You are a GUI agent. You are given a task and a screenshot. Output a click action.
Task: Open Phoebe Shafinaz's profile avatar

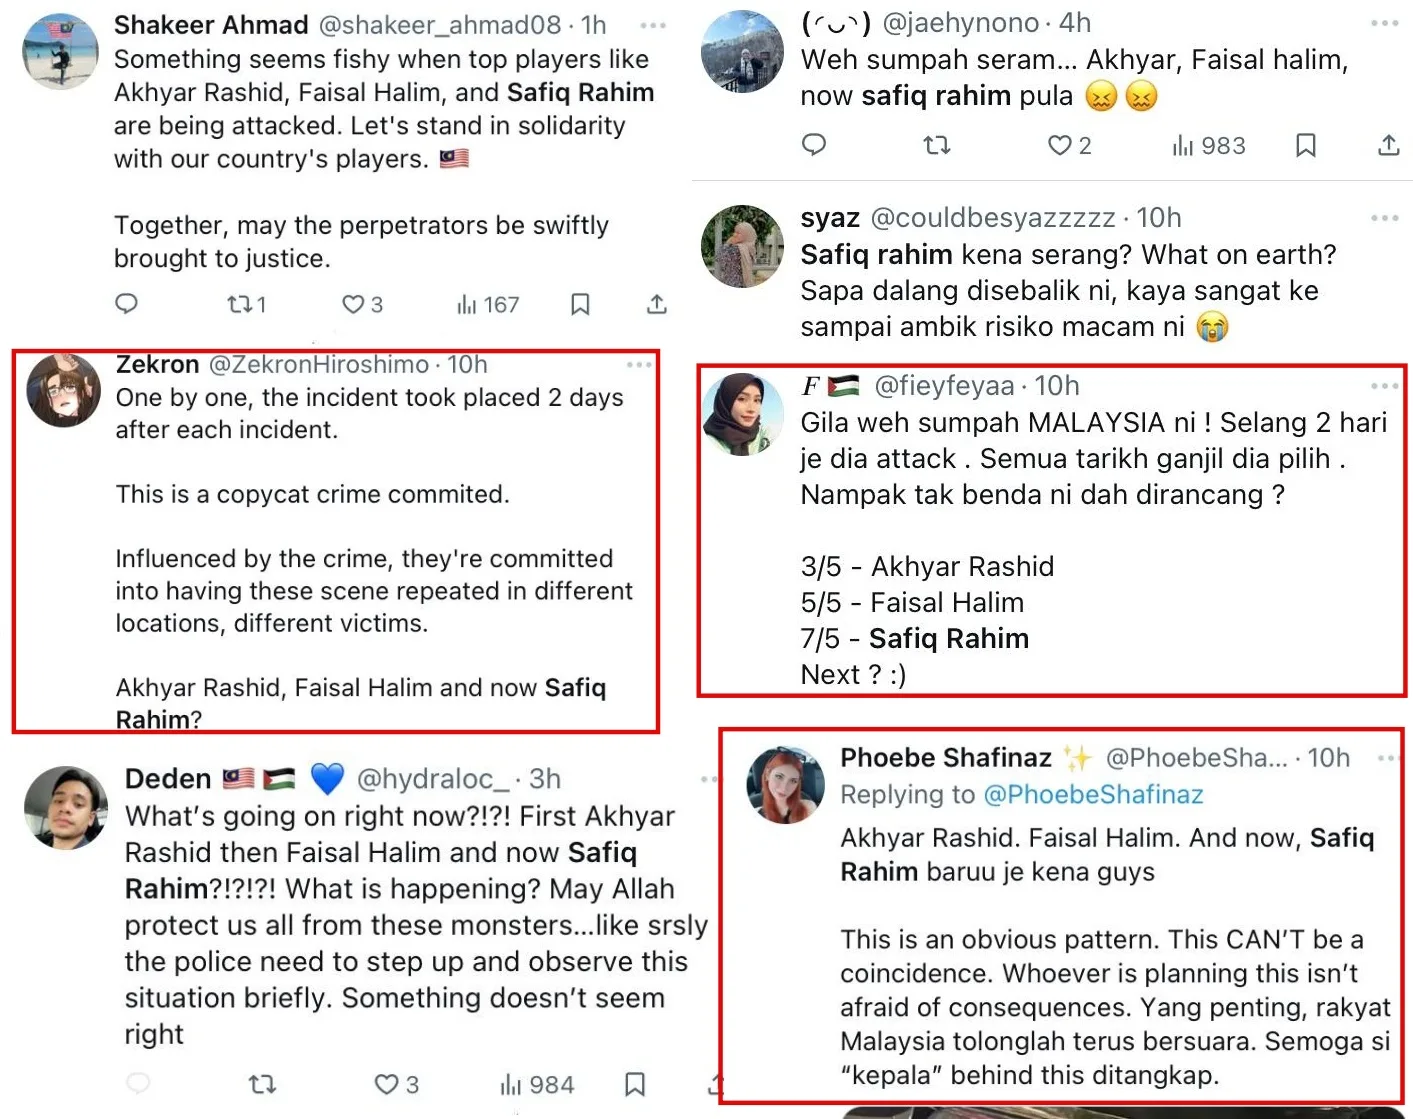click(785, 784)
